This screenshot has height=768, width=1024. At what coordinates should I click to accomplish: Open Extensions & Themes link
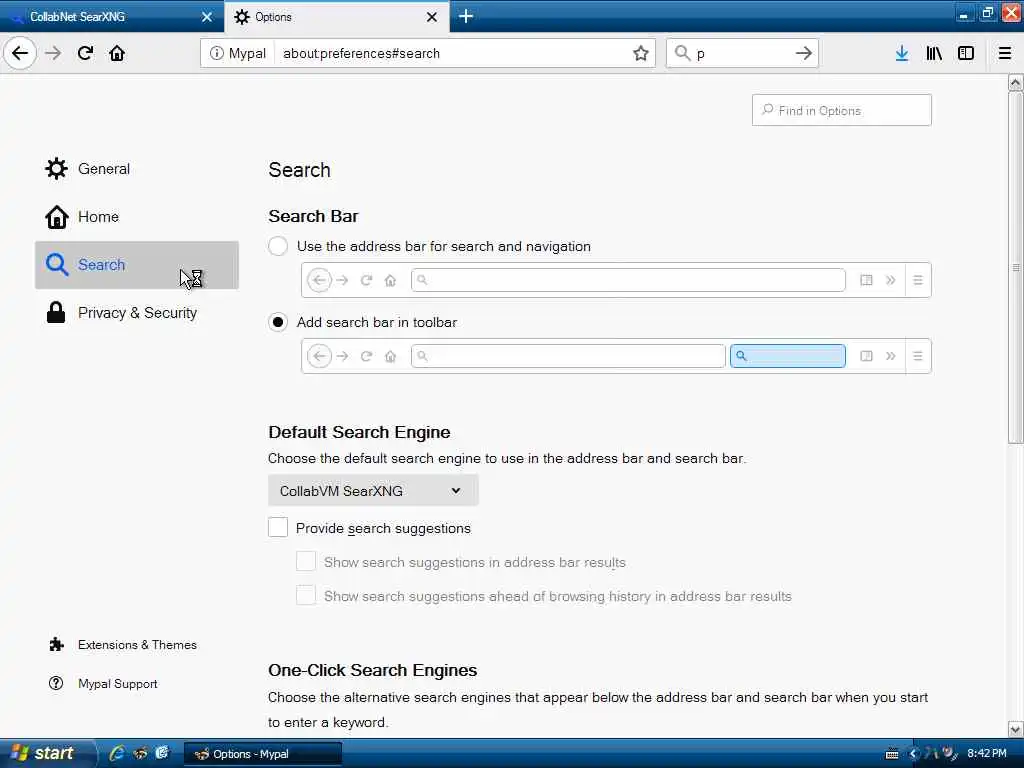point(123,645)
